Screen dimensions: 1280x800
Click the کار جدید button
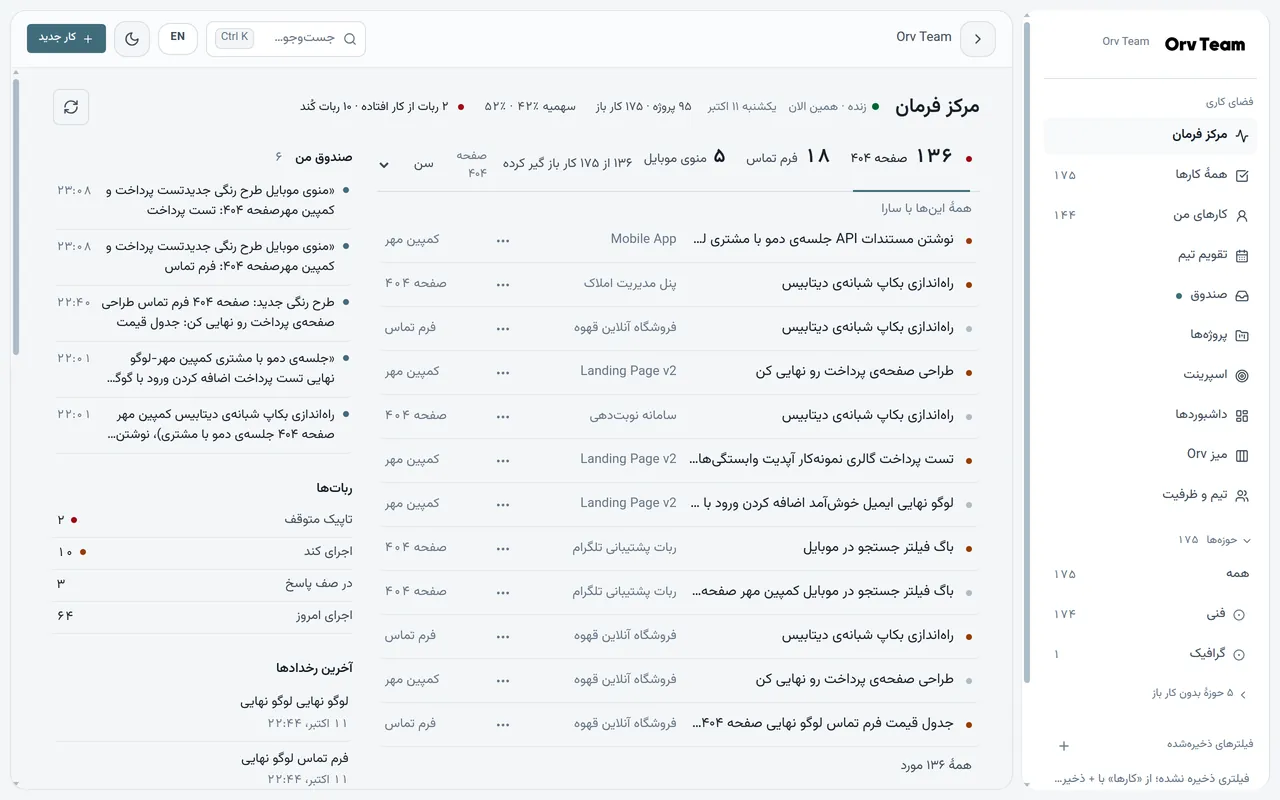coord(66,38)
